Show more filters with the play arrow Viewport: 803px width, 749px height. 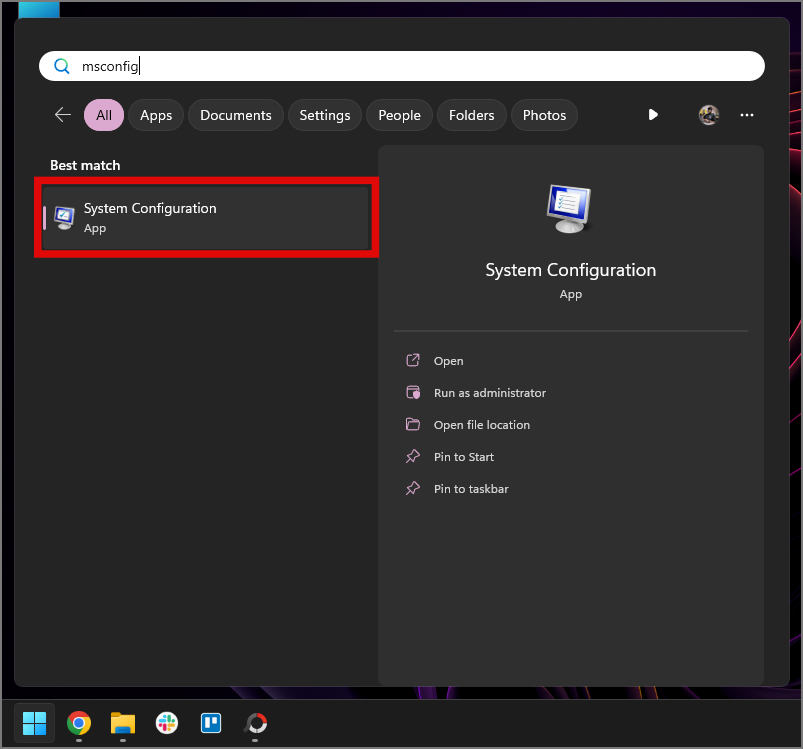[x=653, y=115]
